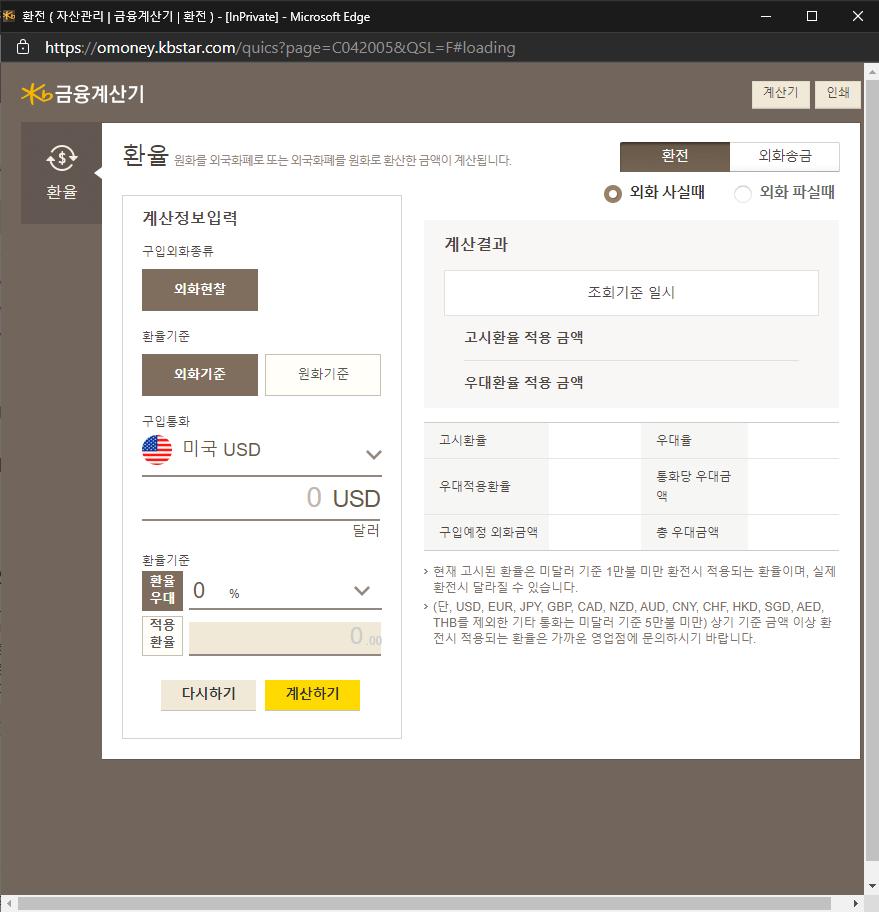Viewport: 879px width, 912px height.
Task: Click the scroll down arrow
Action: (872, 886)
